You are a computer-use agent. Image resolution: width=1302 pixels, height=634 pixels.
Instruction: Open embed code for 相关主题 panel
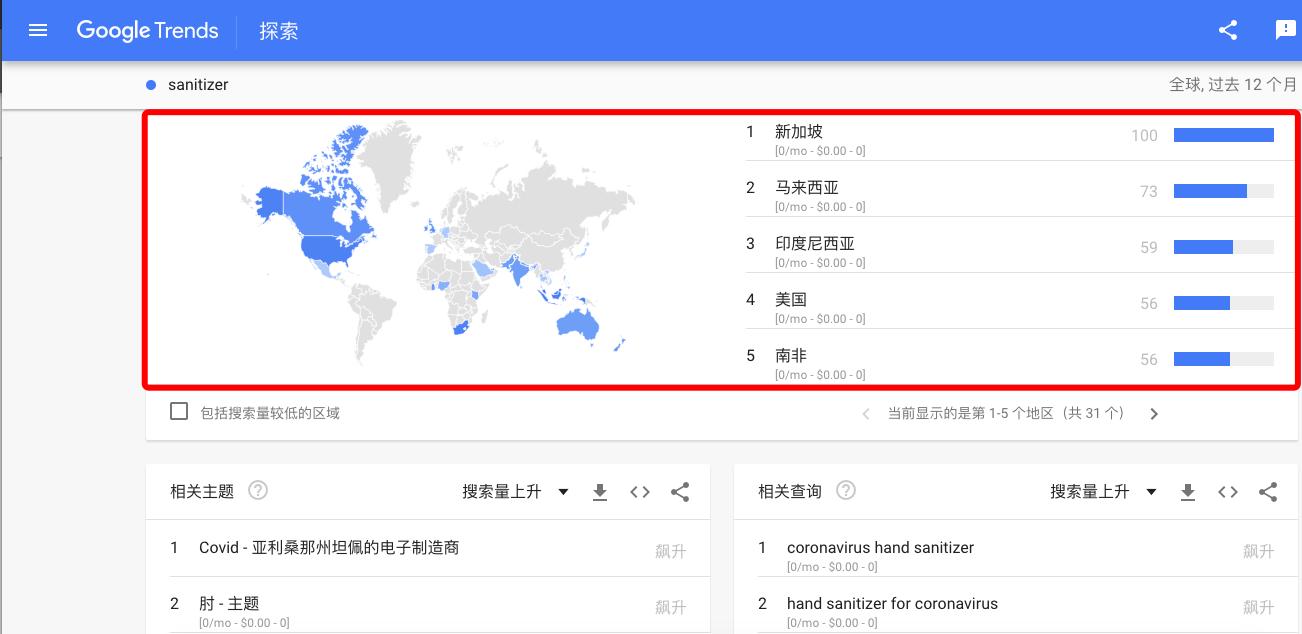tap(640, 492)
